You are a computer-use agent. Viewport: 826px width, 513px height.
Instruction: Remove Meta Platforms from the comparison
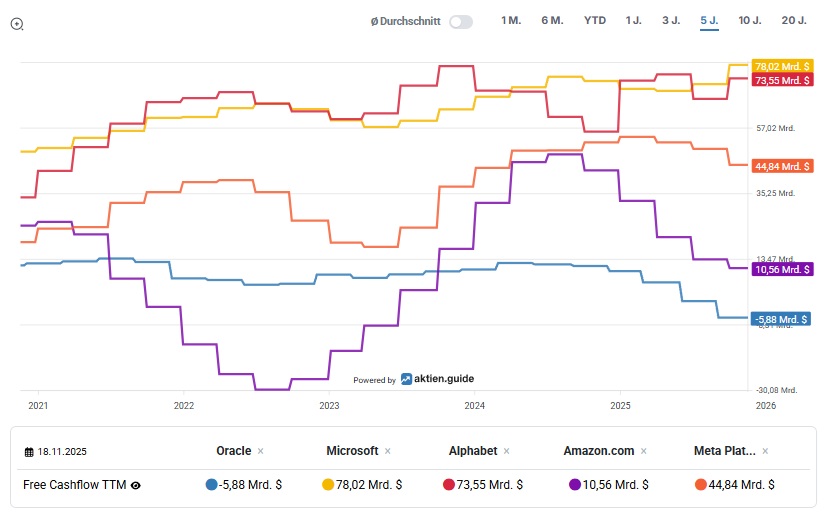[768, 451]
